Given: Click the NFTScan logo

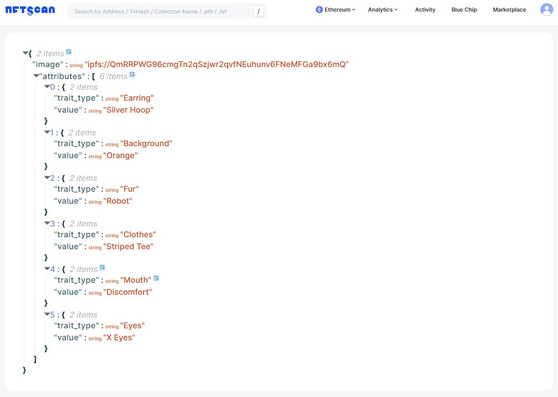Looking at the screenshot, I should pos(30,10).
